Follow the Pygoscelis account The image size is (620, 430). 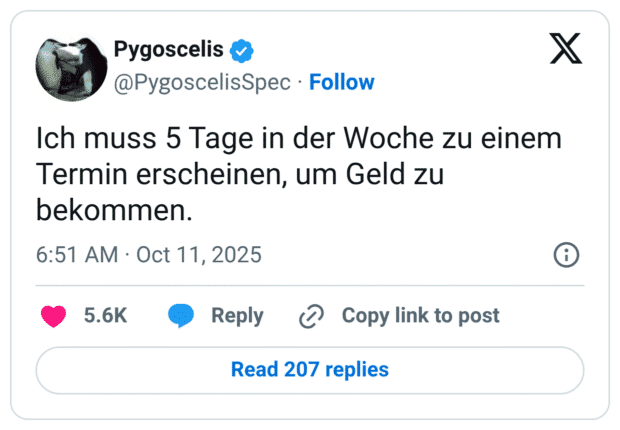point(342,82)
